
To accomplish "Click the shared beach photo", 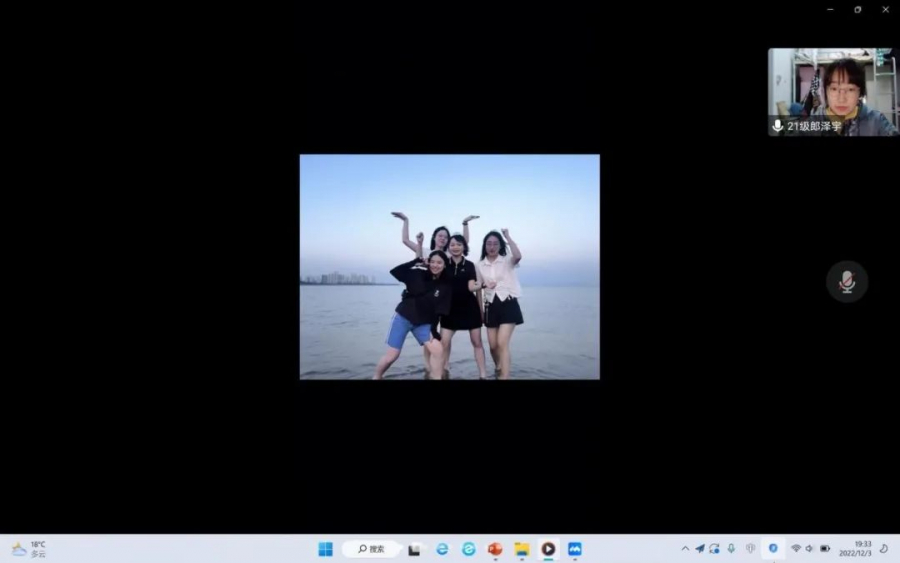I will pyautogui.click(x=449, y=266).
